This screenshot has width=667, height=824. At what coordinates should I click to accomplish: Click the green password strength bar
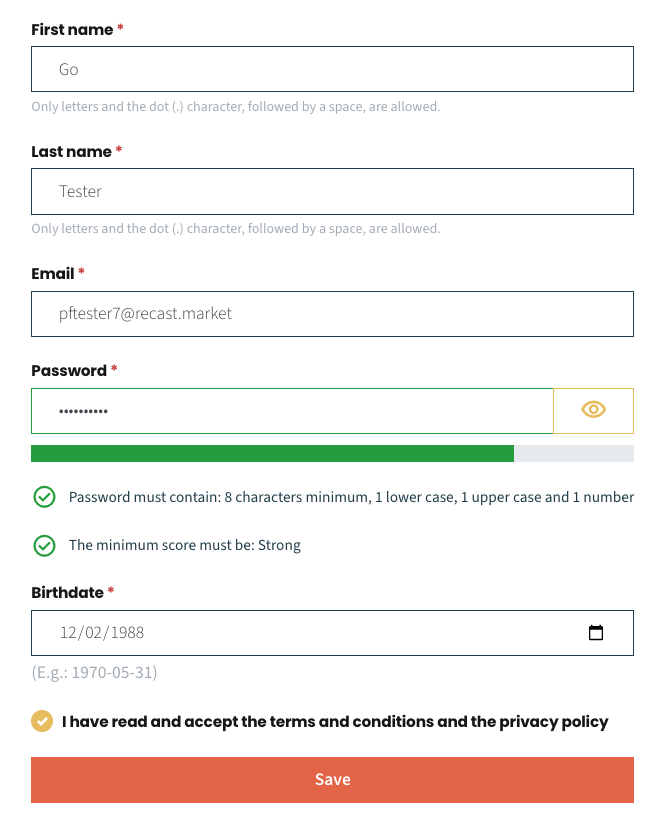[x=272, y=454]
